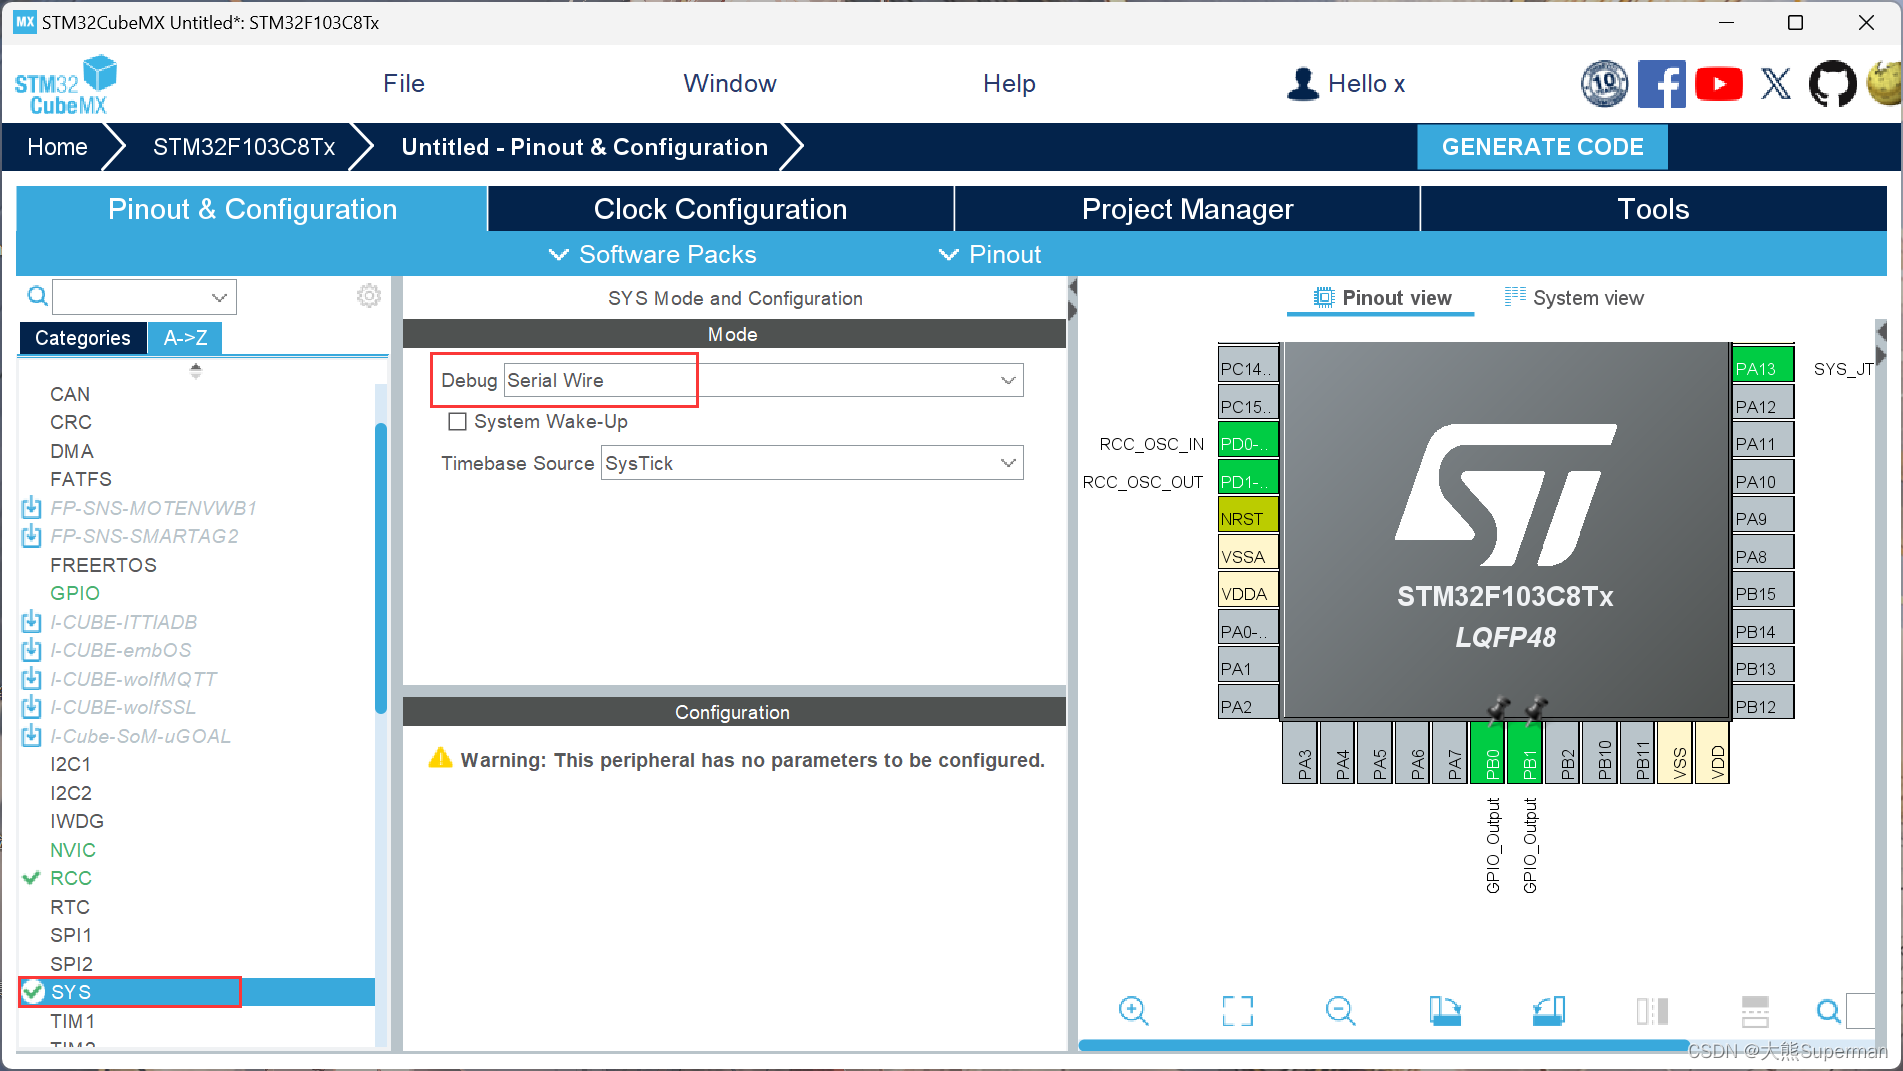Select the Categories tab
1903x1071 pixels.
point(82,338)
